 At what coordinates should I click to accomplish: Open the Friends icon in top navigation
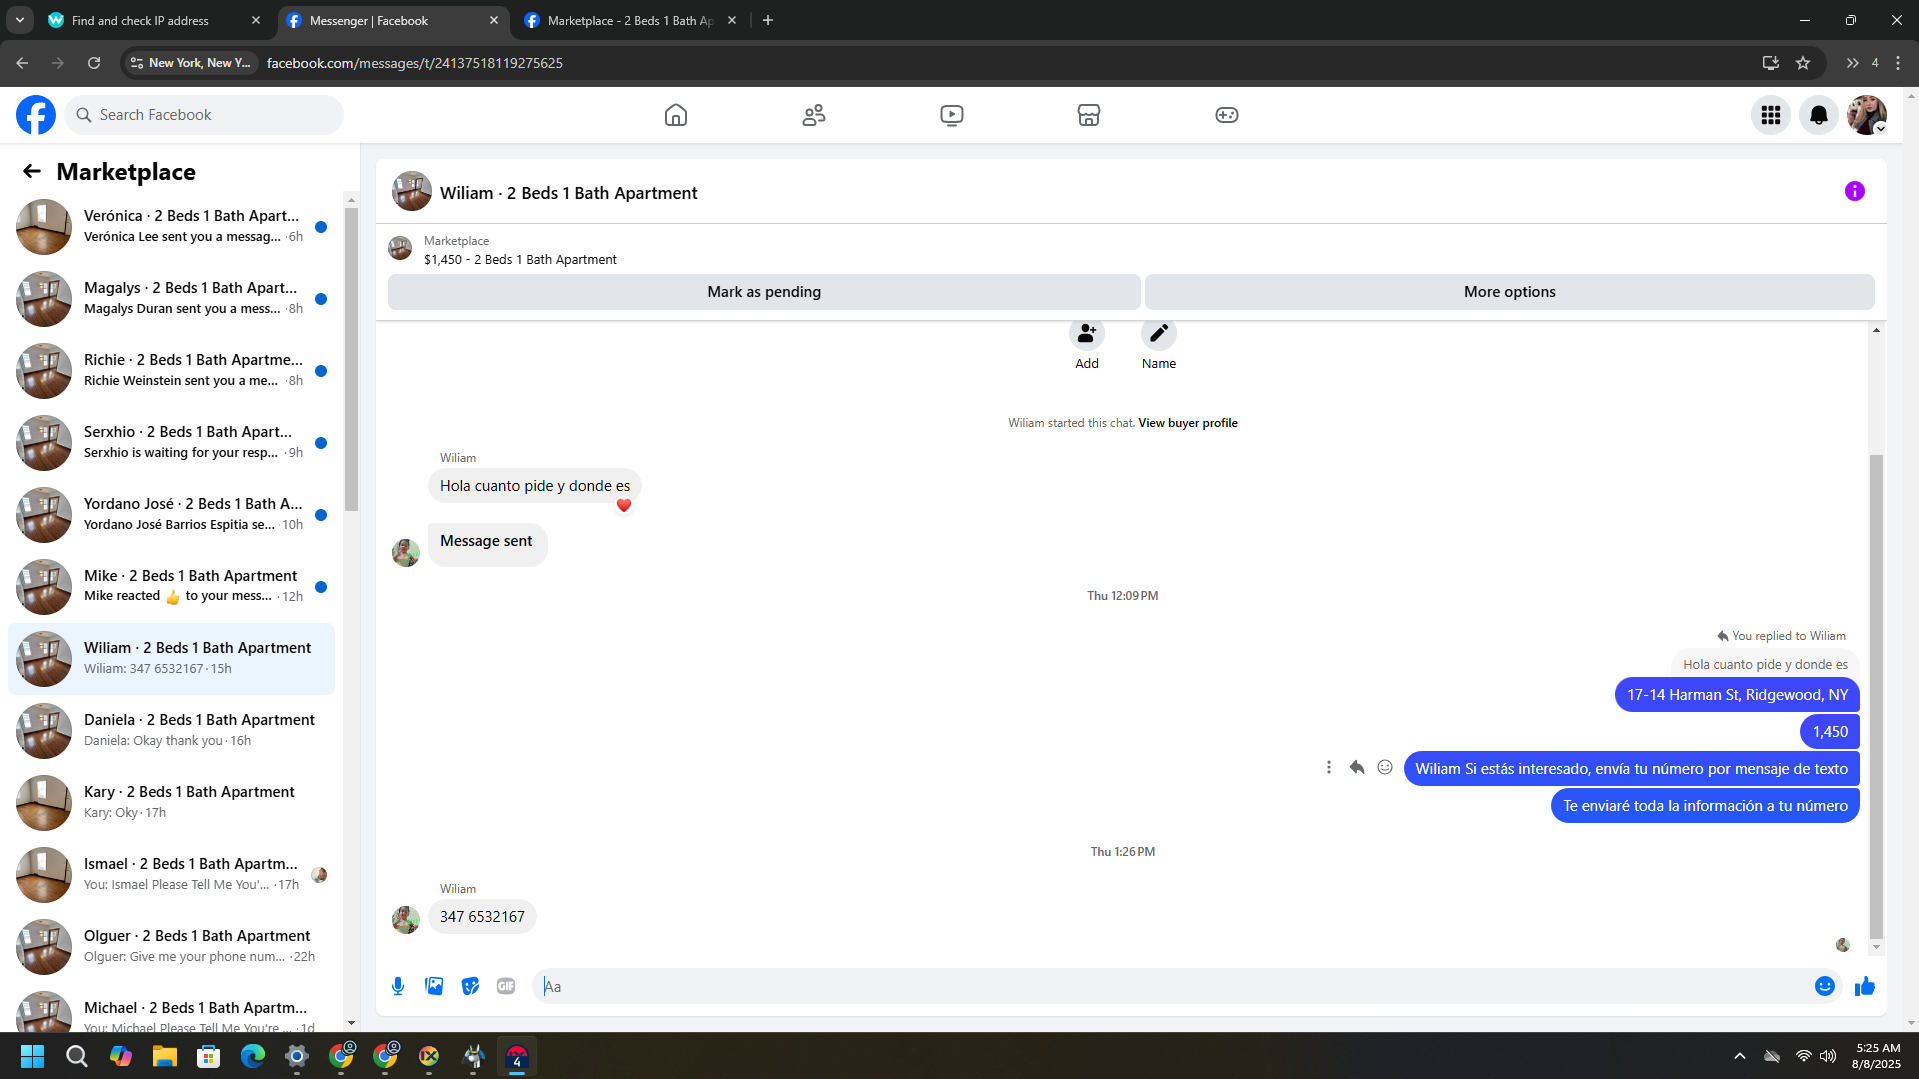click(x=814, y=115)
